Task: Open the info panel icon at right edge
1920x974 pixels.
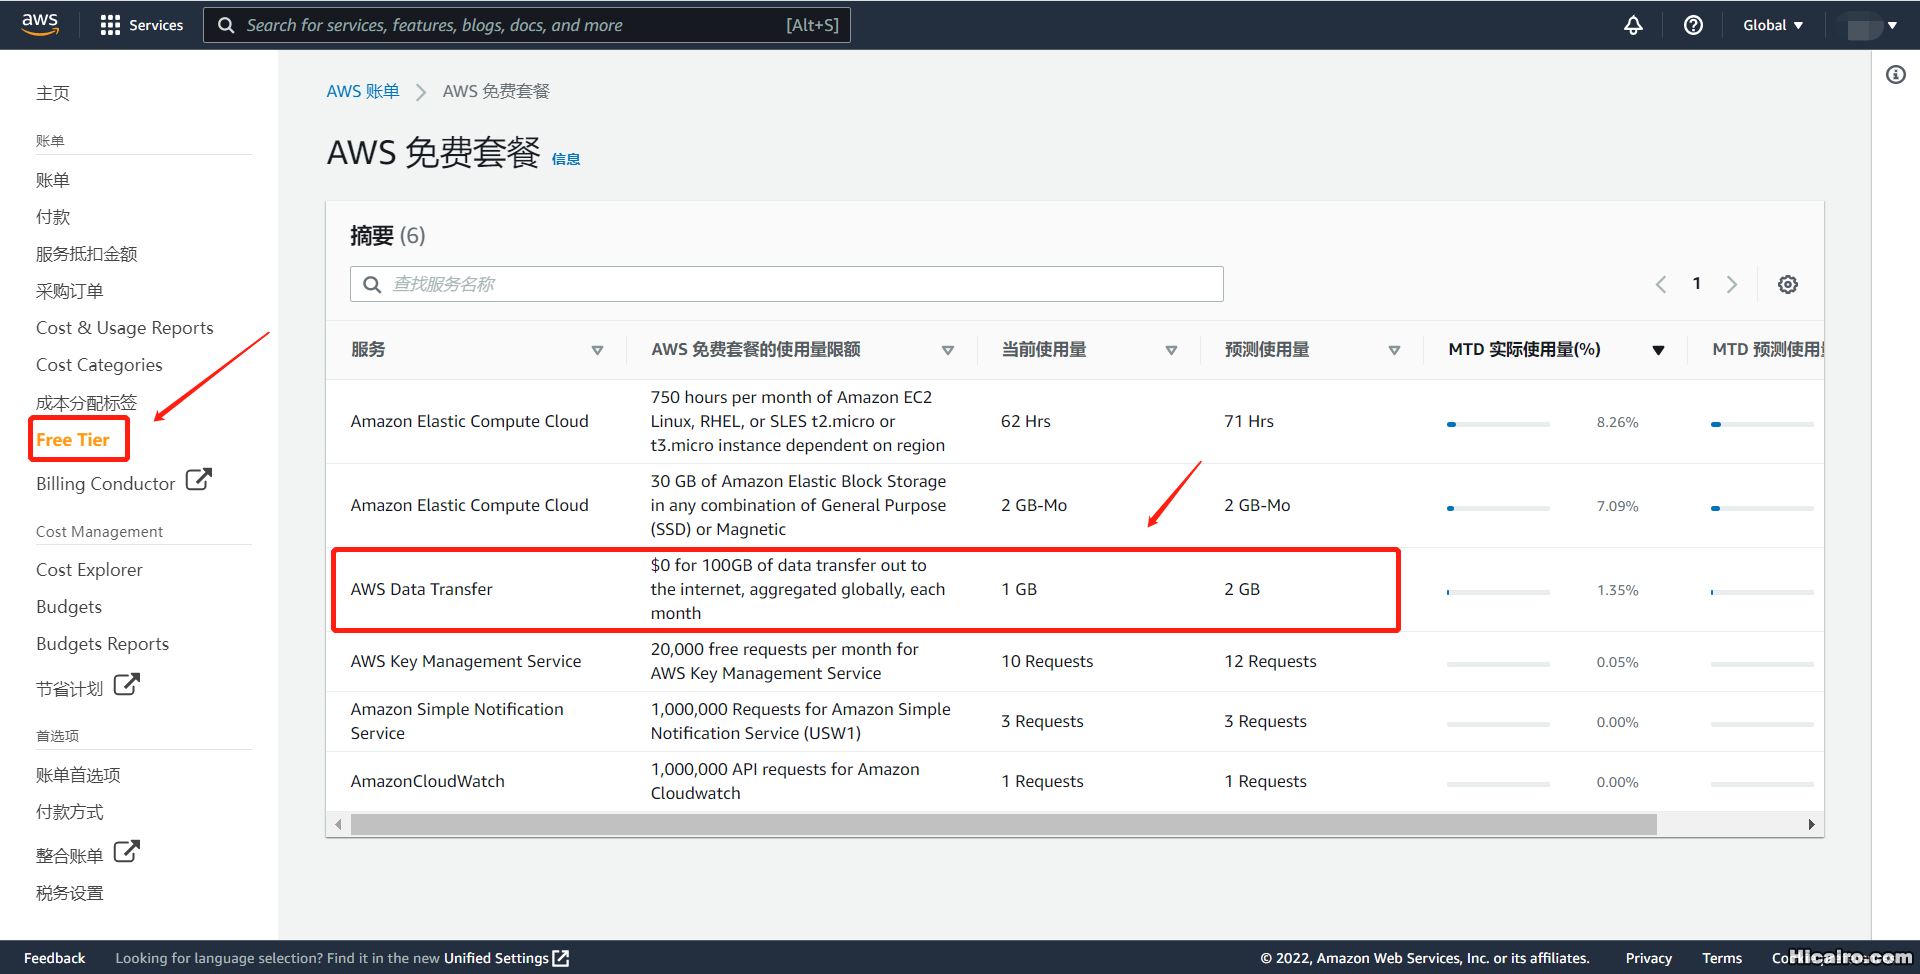Action: click(1896, 75)
